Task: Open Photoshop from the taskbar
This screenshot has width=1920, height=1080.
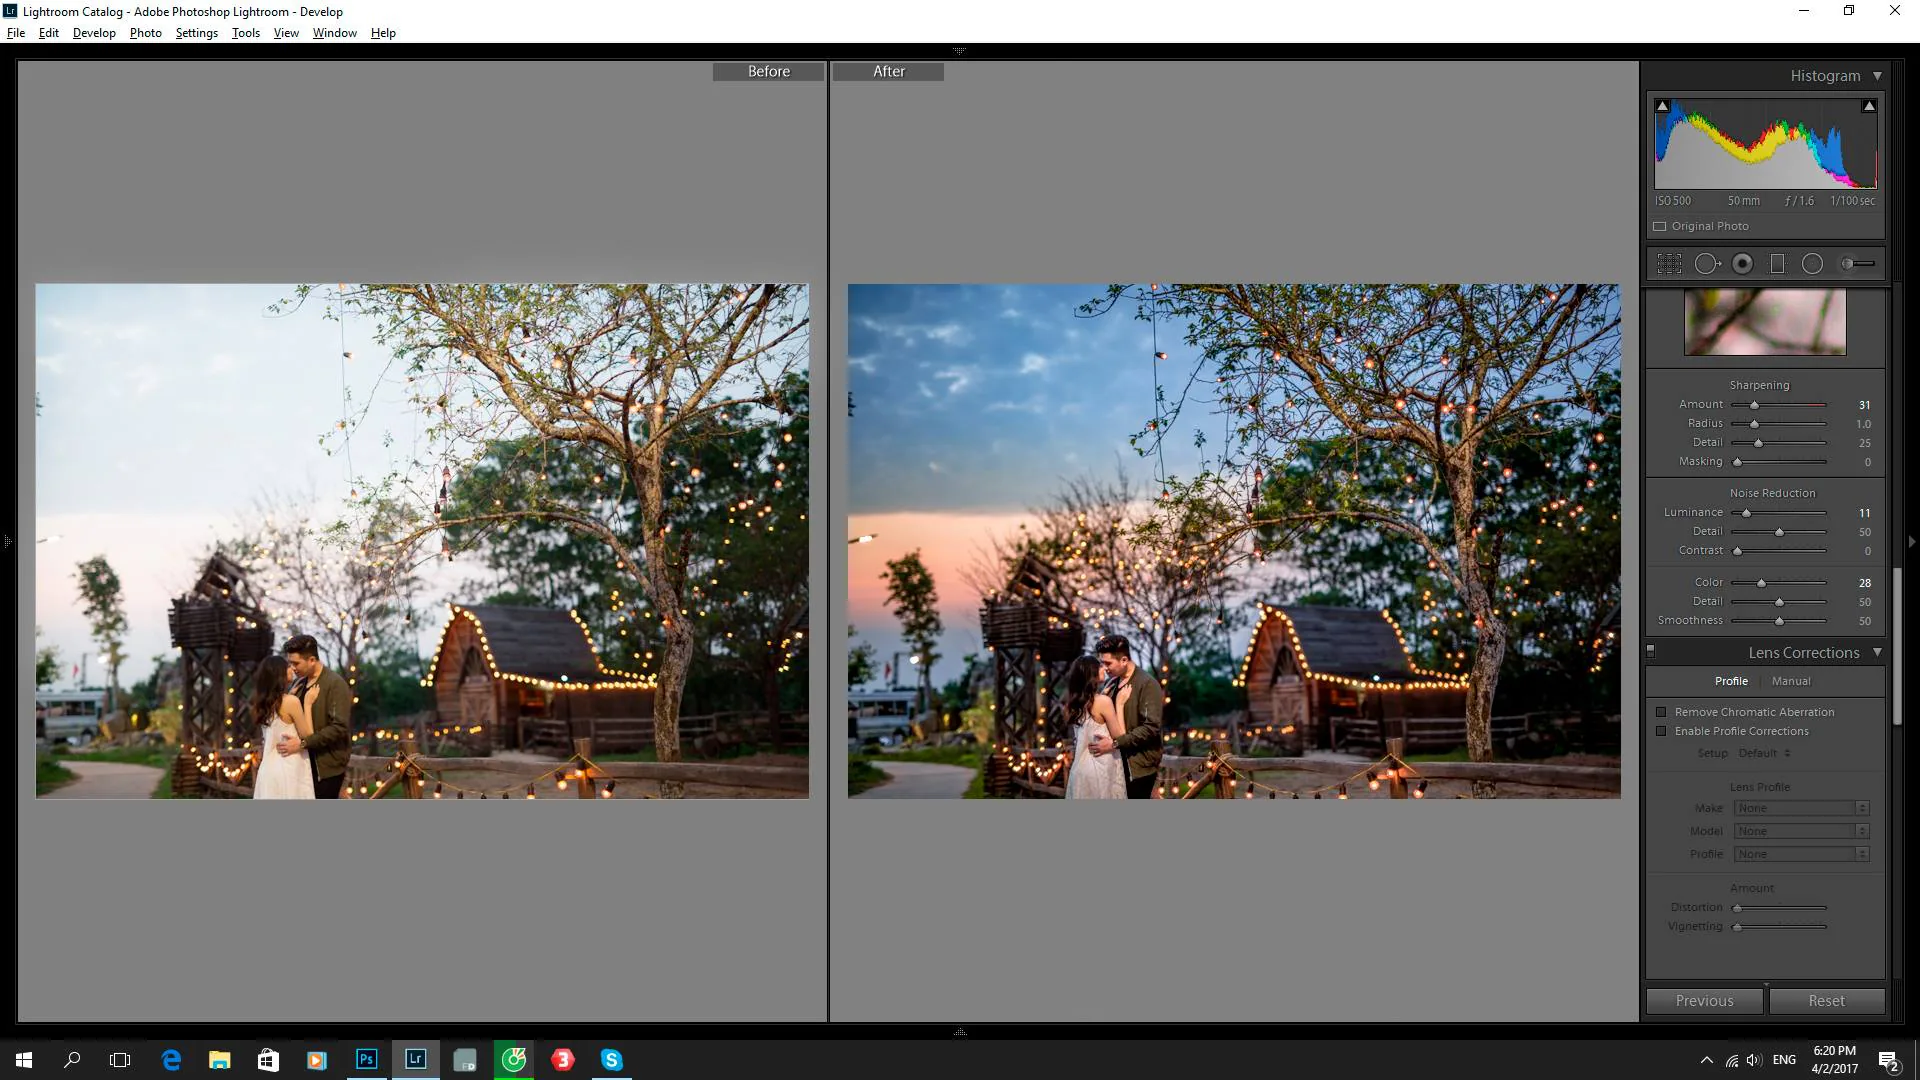Action: [x=366, y=1060]
